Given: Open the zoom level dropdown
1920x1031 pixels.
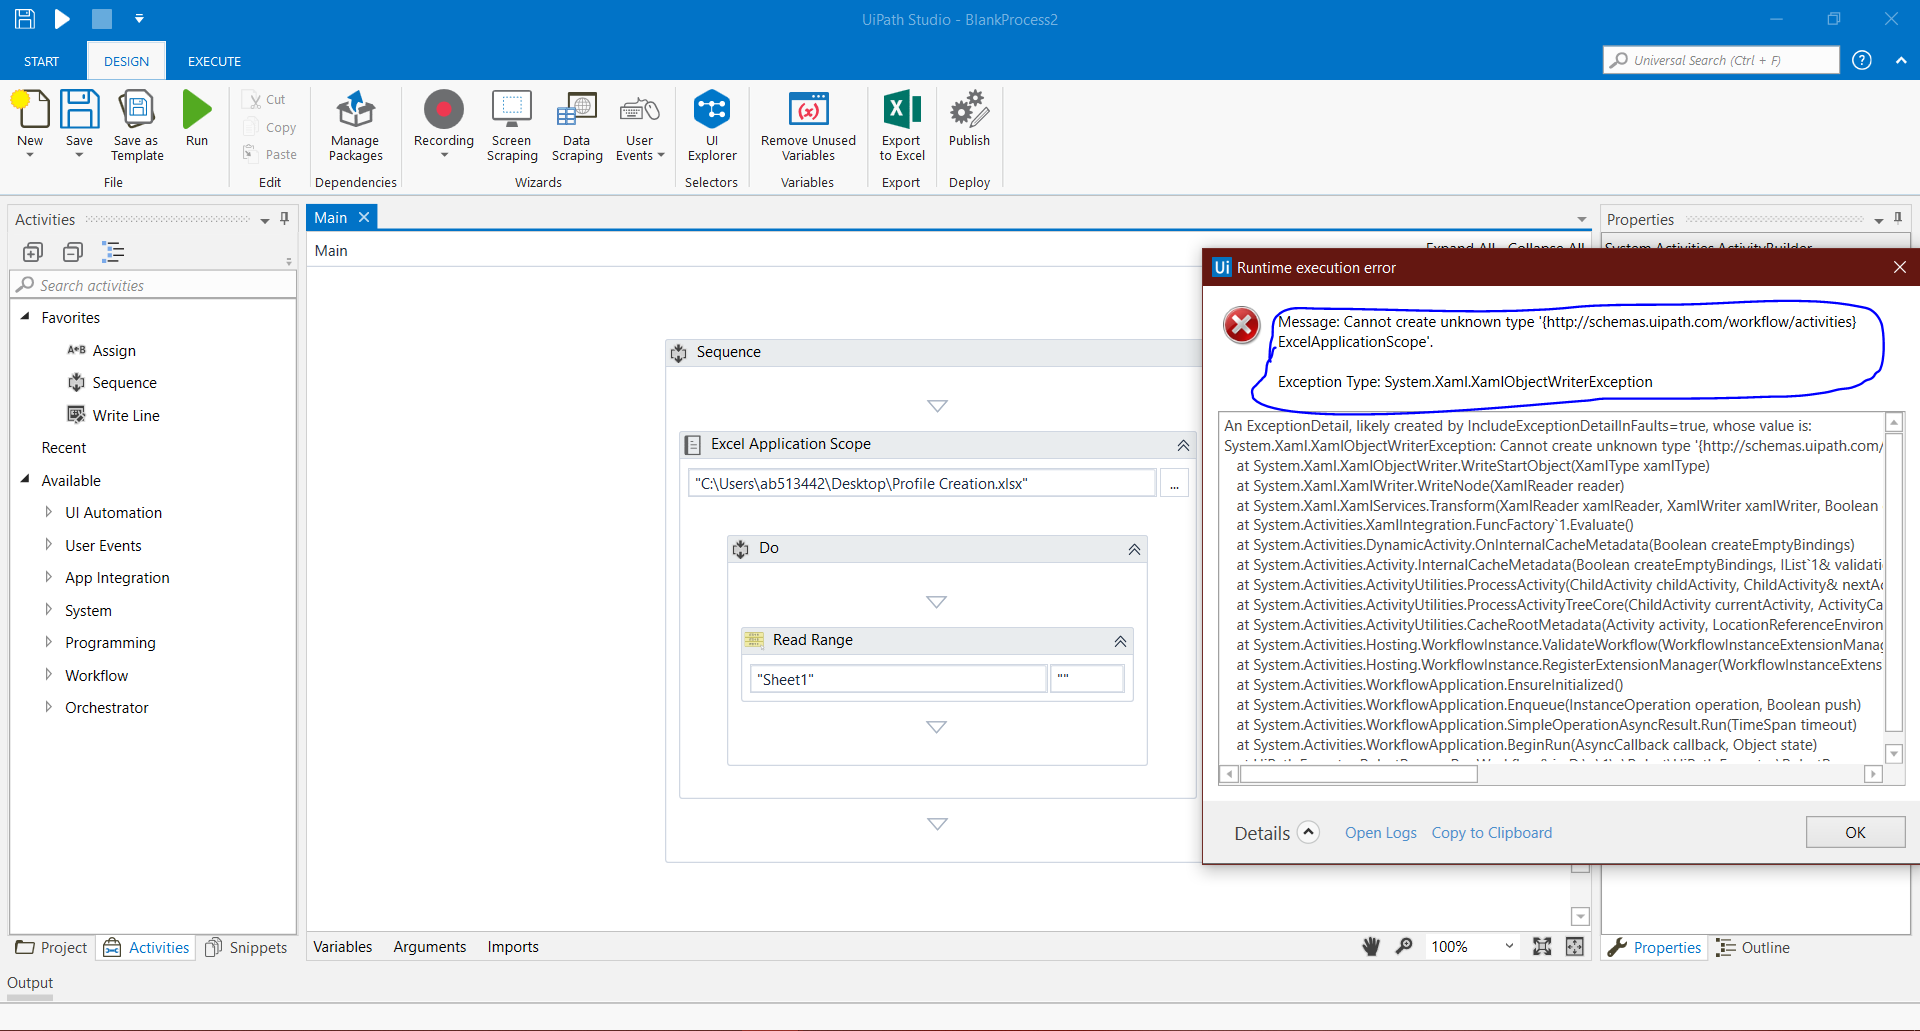Looking at the screenshot, I should coord(1509,946).
